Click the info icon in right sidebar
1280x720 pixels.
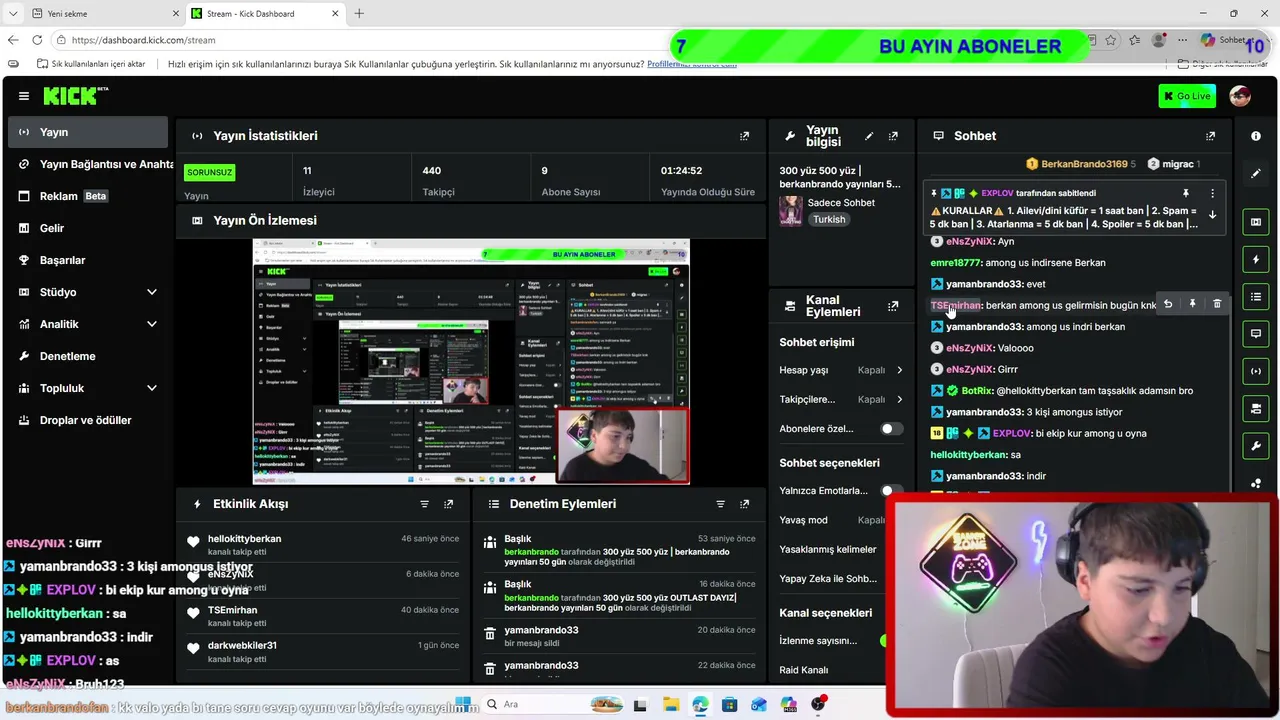pyautogui.click(x=1256, y=136)
